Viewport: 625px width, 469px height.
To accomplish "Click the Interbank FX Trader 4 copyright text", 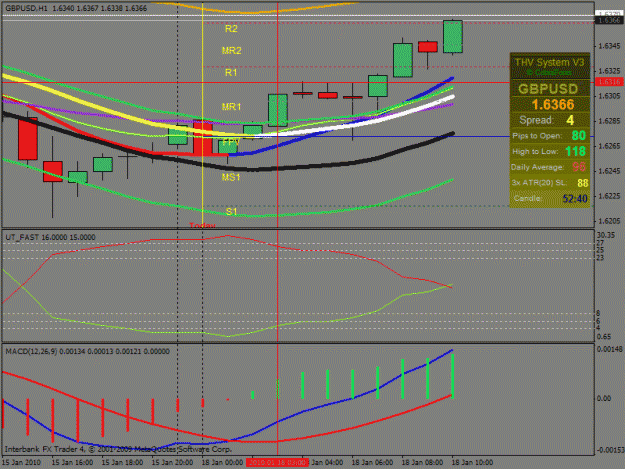I will point(118,449).
